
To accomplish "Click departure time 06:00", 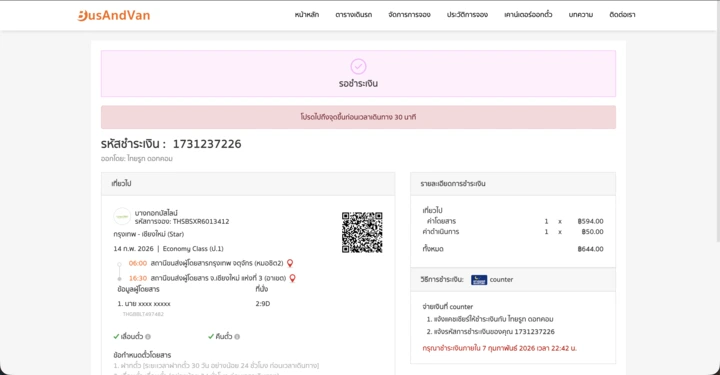I will pos(138,263).
